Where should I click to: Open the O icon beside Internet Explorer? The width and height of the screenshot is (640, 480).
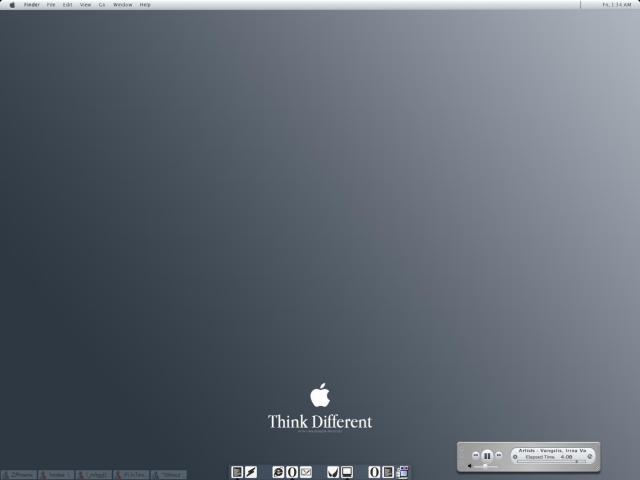[x=292, y=472]
